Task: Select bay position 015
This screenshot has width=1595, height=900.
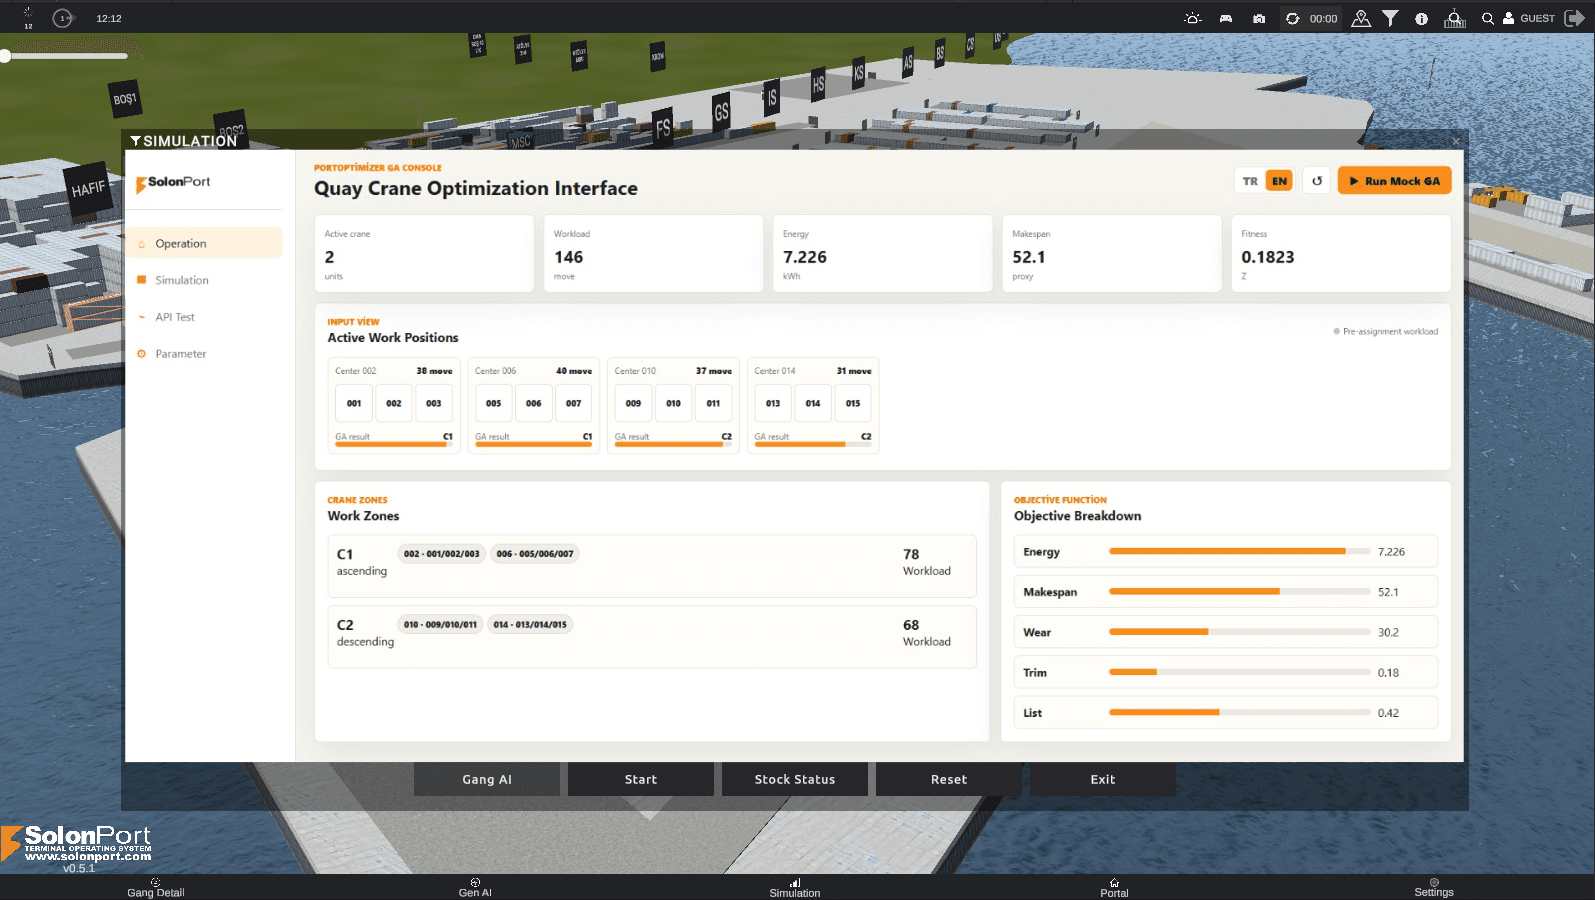Action: click(853, 403)
